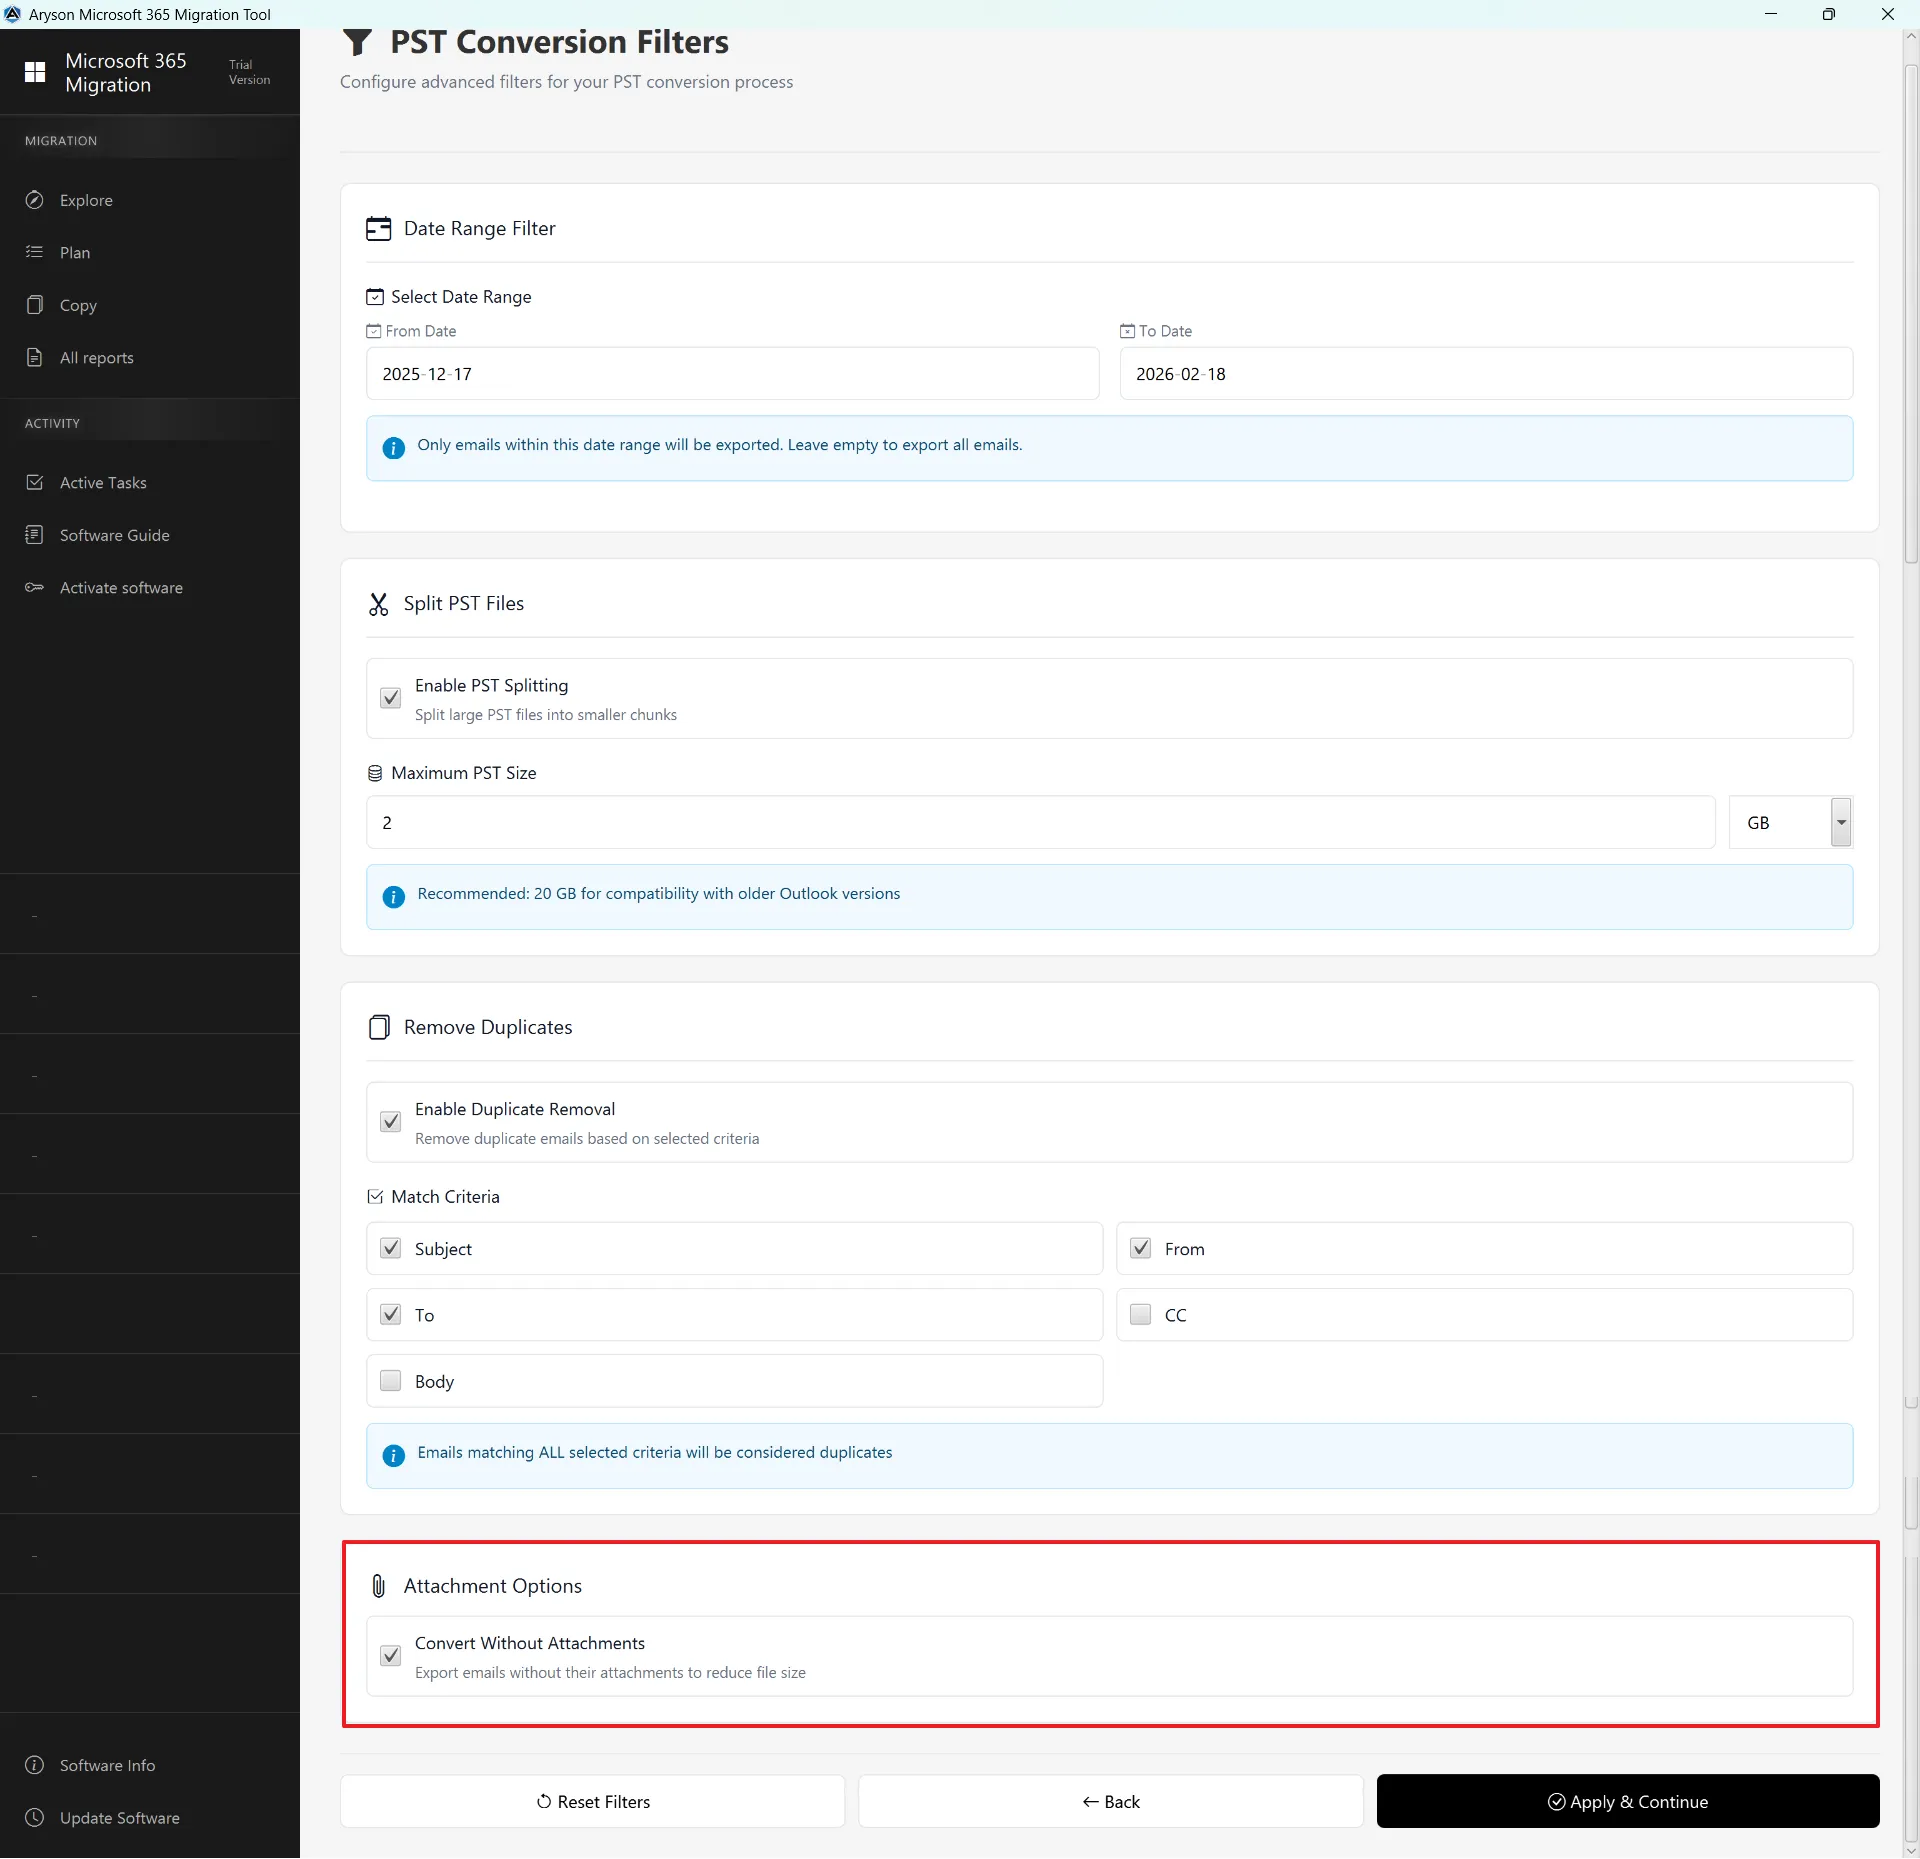Click the Attachment Options paperclip icon

377,1585
